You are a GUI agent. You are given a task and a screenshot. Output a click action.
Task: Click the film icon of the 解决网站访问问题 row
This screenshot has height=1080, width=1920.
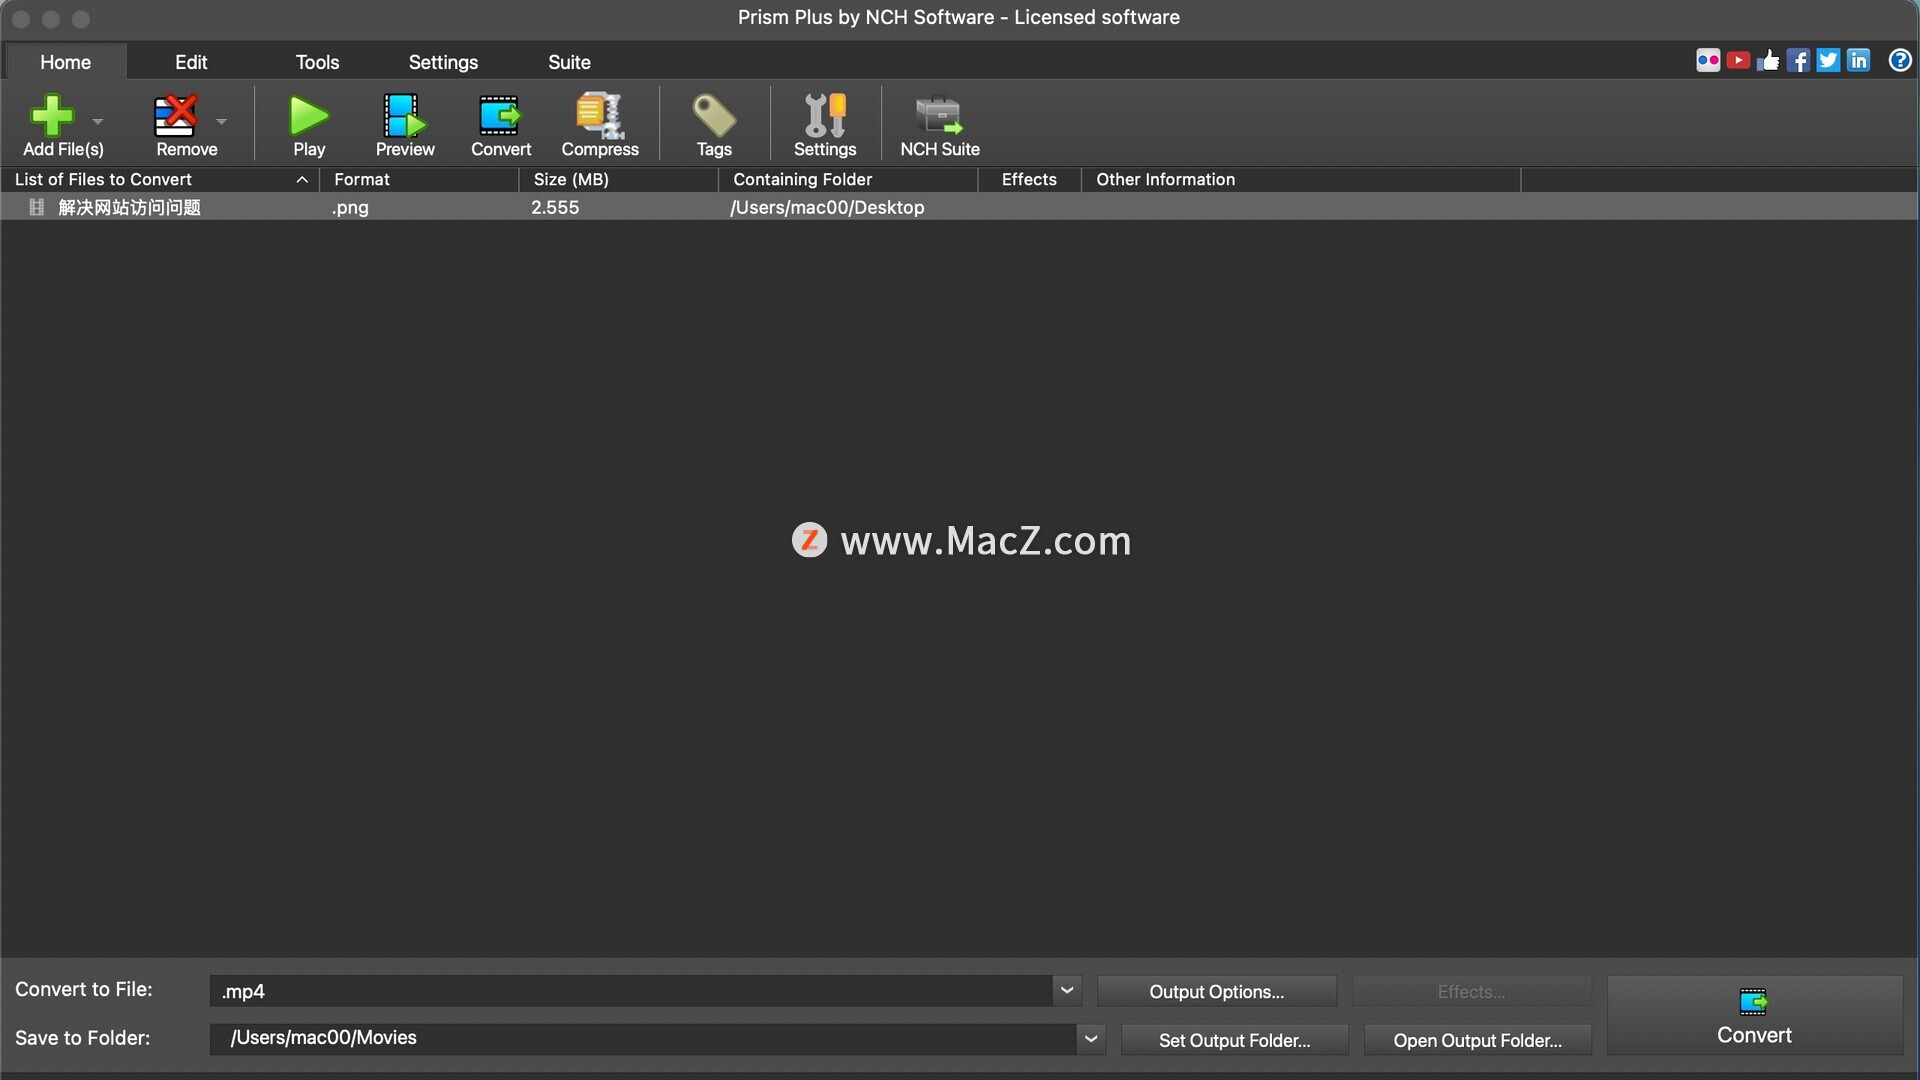tap(37, 207)
